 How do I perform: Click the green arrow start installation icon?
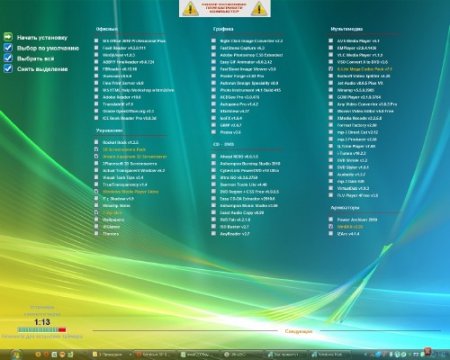8,37
